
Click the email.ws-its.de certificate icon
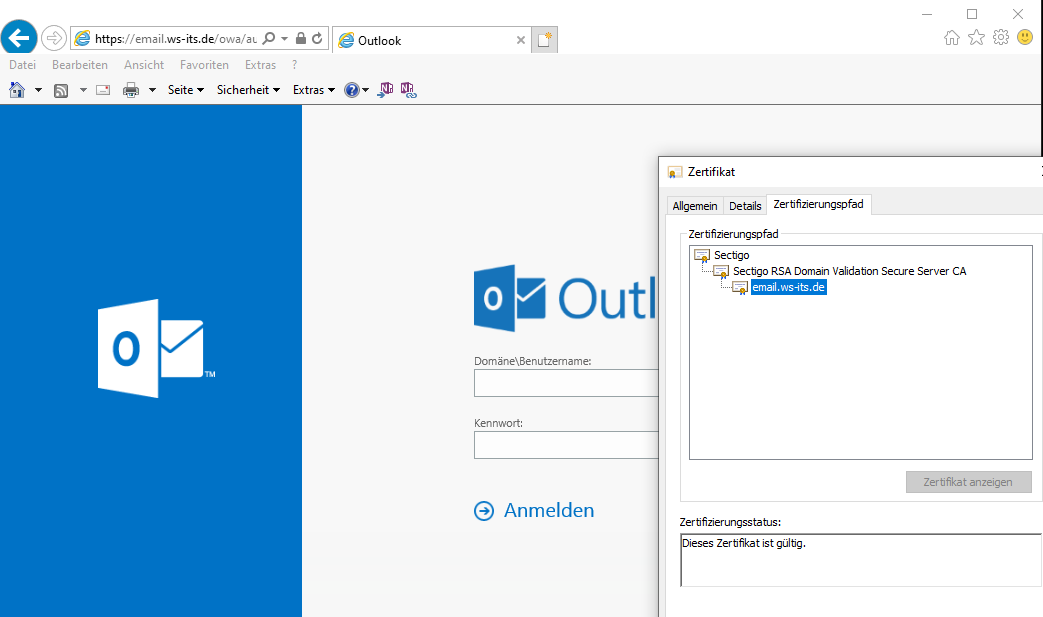pos(740,287)
